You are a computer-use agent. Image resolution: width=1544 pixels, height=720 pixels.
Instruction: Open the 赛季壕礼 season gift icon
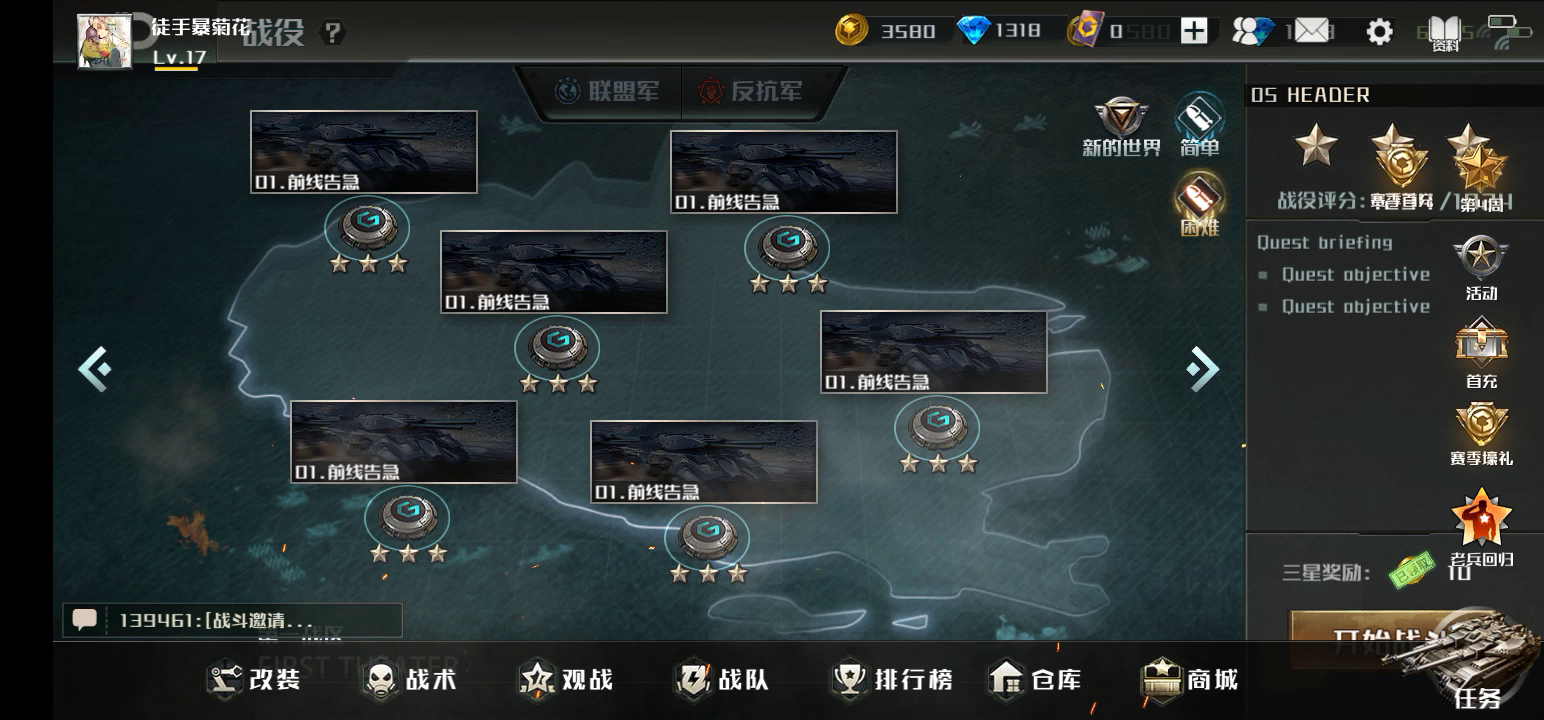pos(1481,434)
